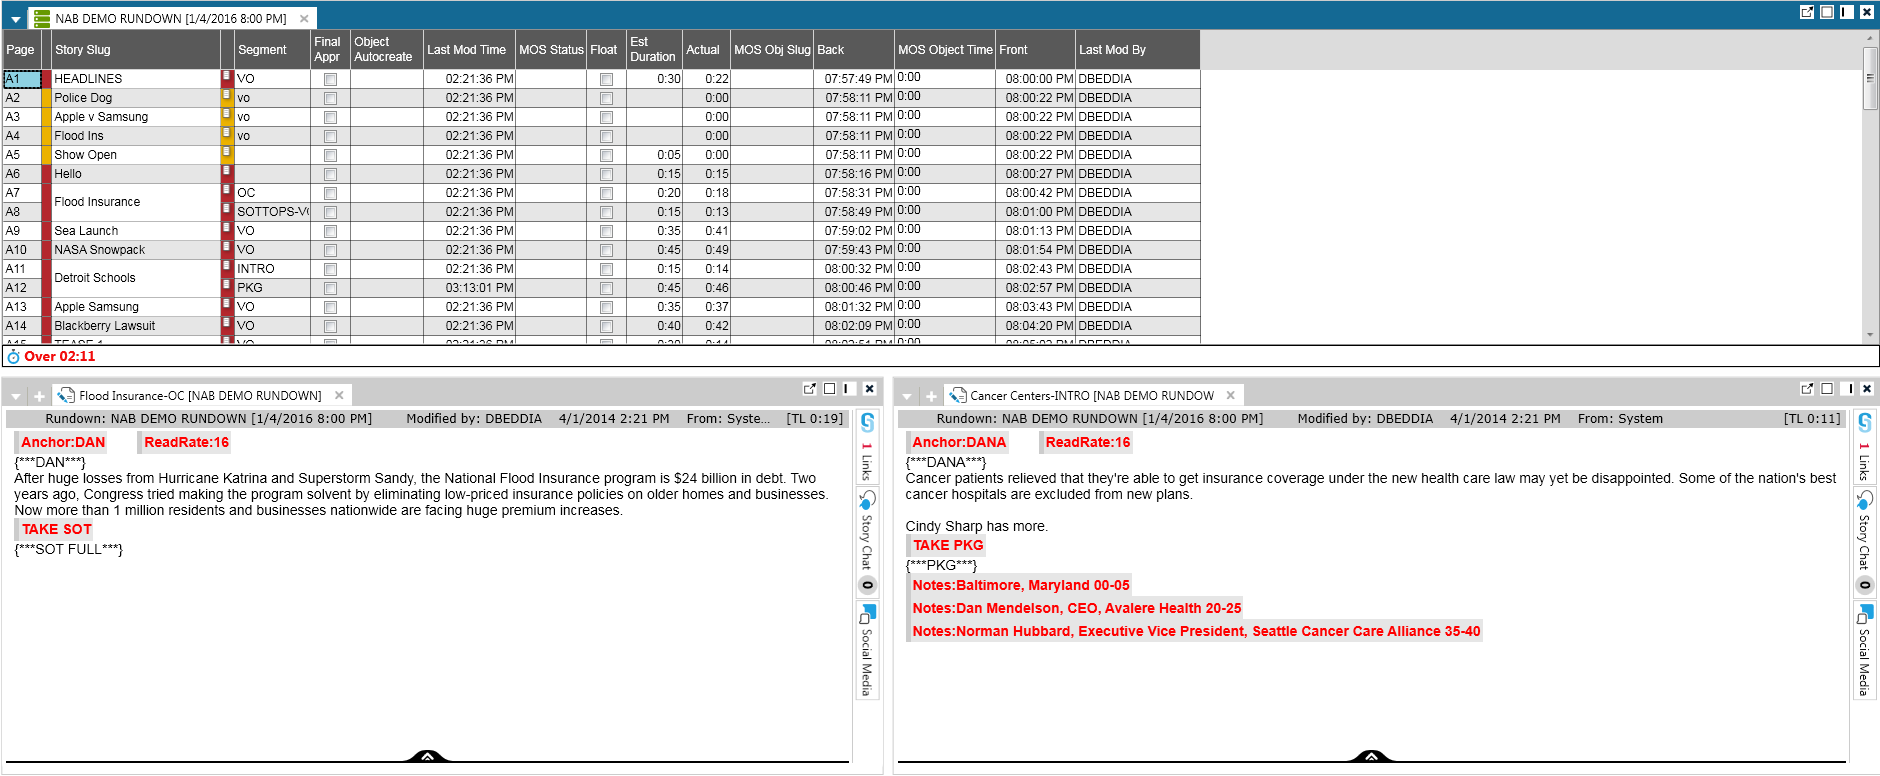
Task: Open Links panel in Flood Insurance story
Action: 867,446
